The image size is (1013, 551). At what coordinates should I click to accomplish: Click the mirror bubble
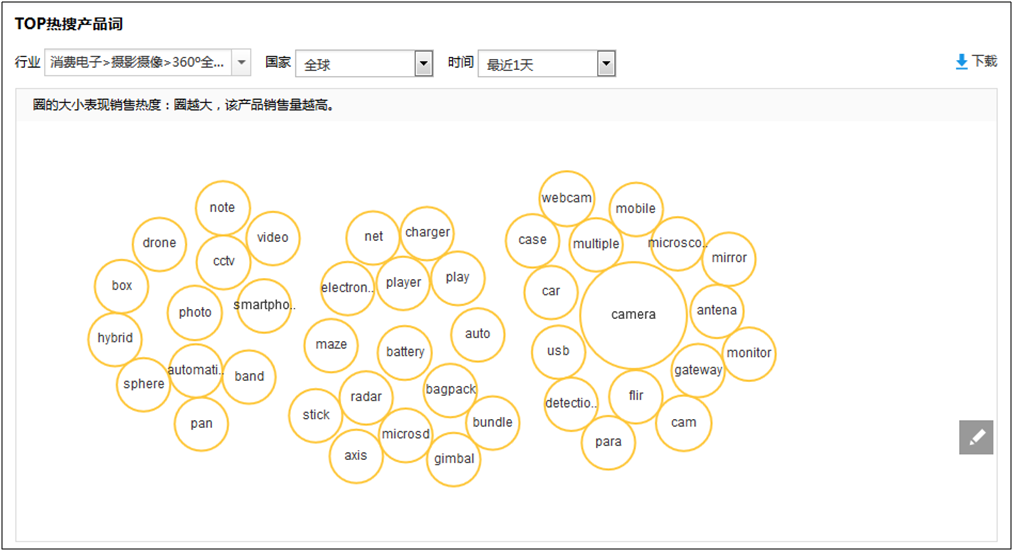pos(729,258)
